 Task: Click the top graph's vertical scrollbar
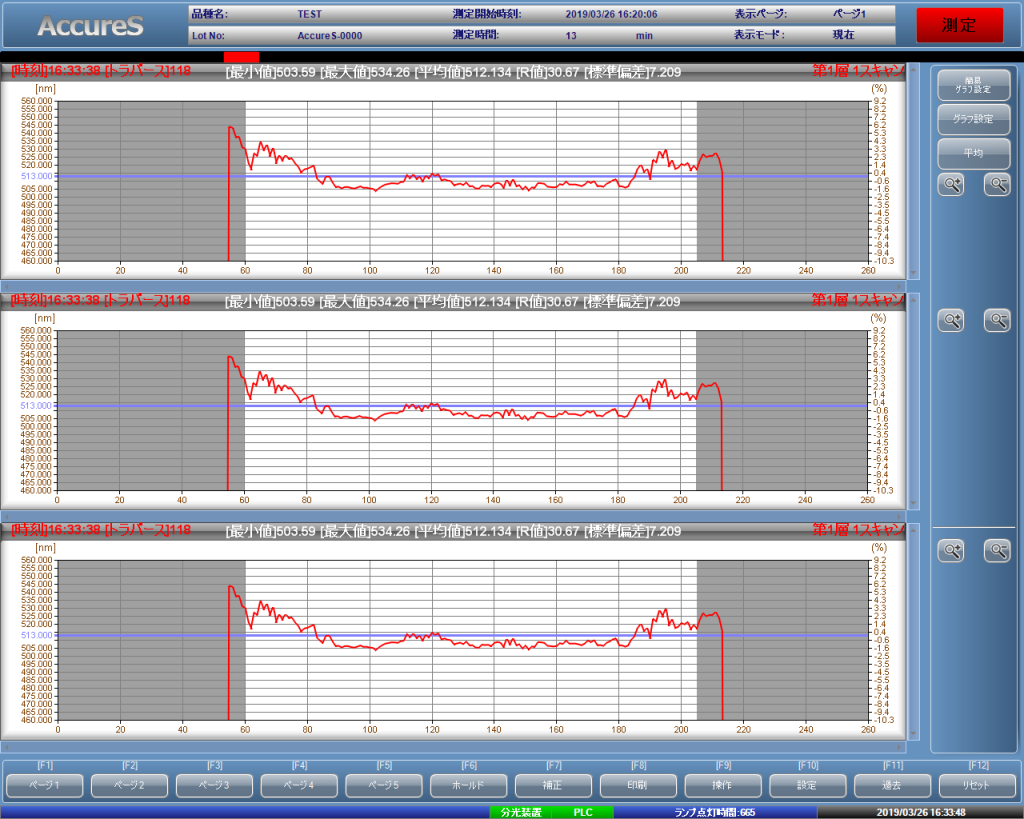[914, 171]
